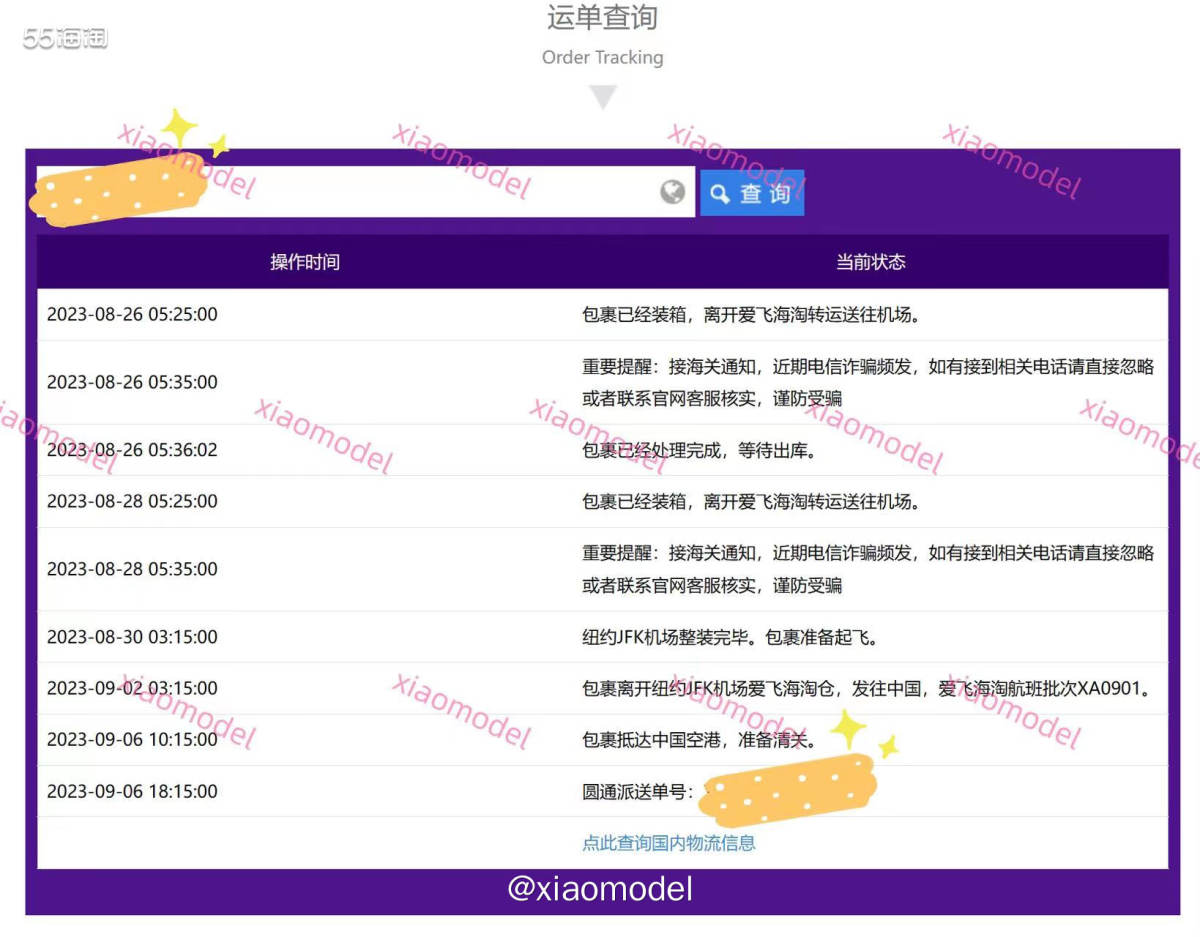1200x937 pixels.
Task: Select the customs fraud warning row dated 08-26
Action: (x=600, y=381)
